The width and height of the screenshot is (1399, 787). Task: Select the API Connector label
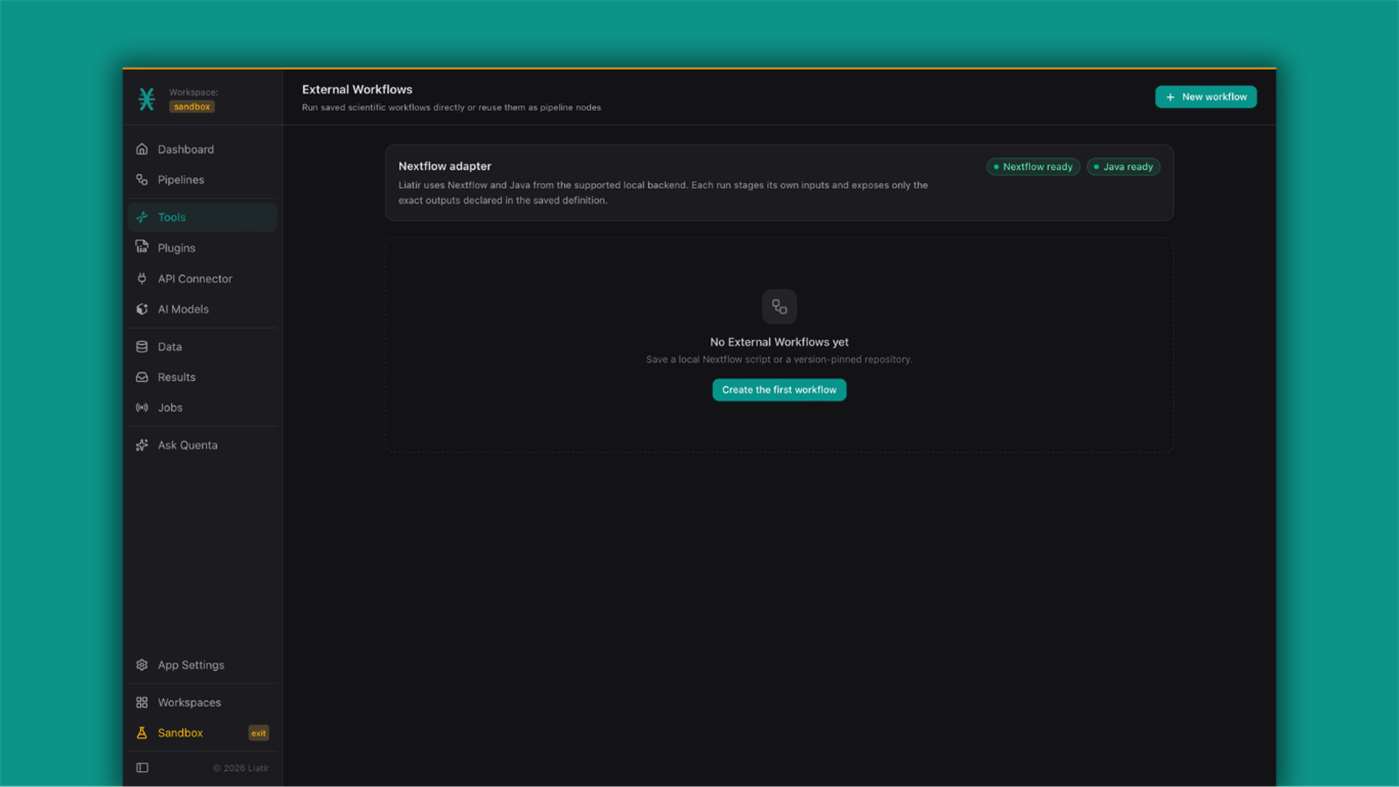(x=195, y=279)
